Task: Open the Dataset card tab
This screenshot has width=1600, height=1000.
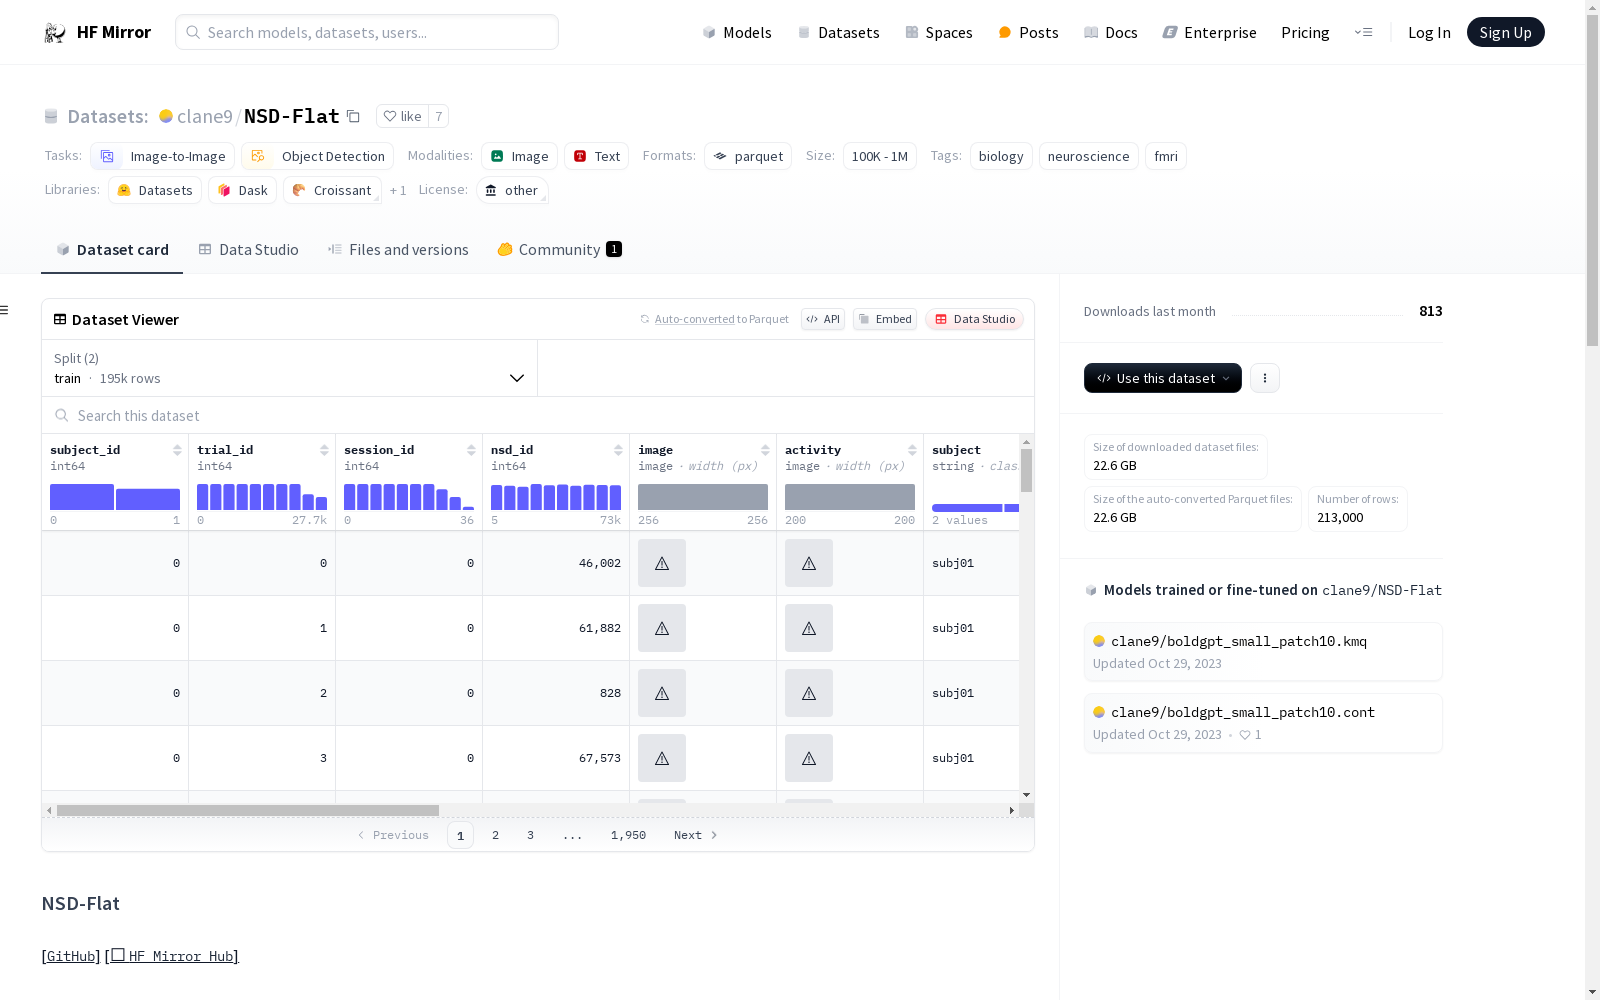Action: click(x=112, y=250)
